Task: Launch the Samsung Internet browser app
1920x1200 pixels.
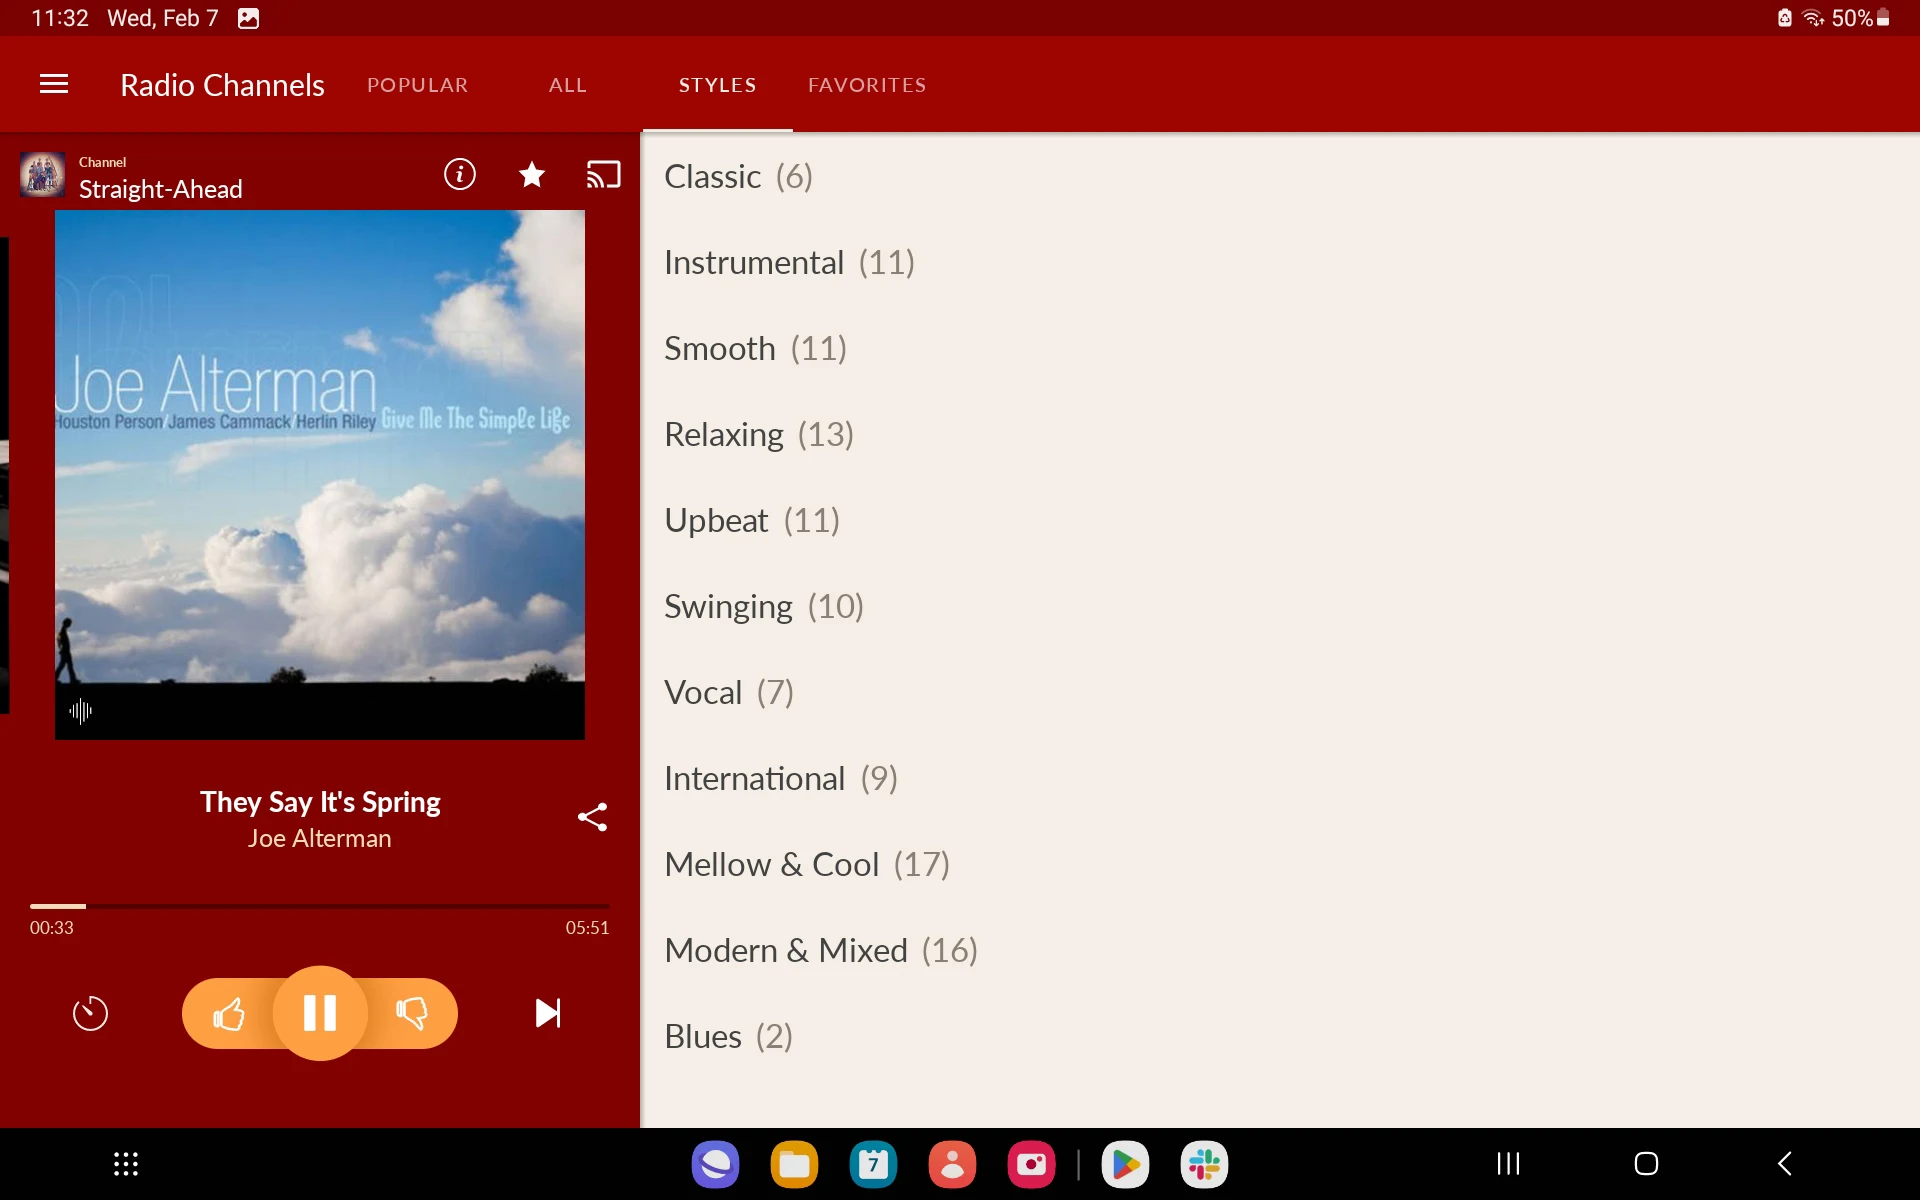Action: point(716,1164)
